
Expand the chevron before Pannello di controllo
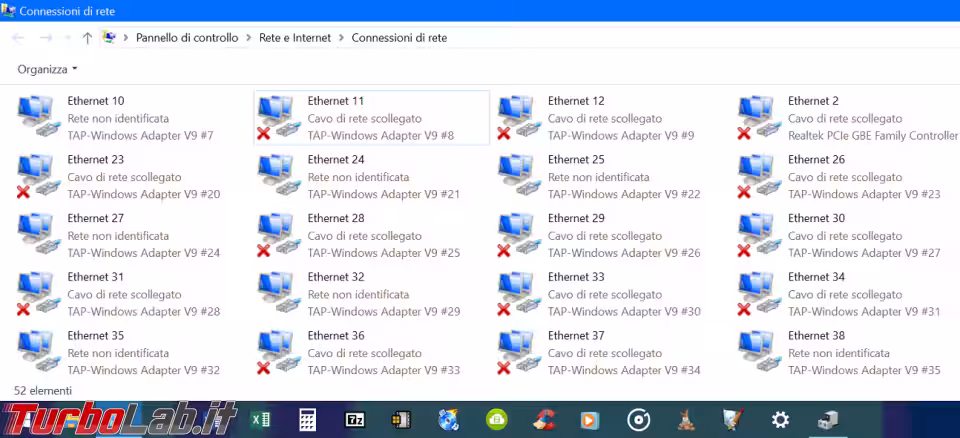(x=126, y=38)
